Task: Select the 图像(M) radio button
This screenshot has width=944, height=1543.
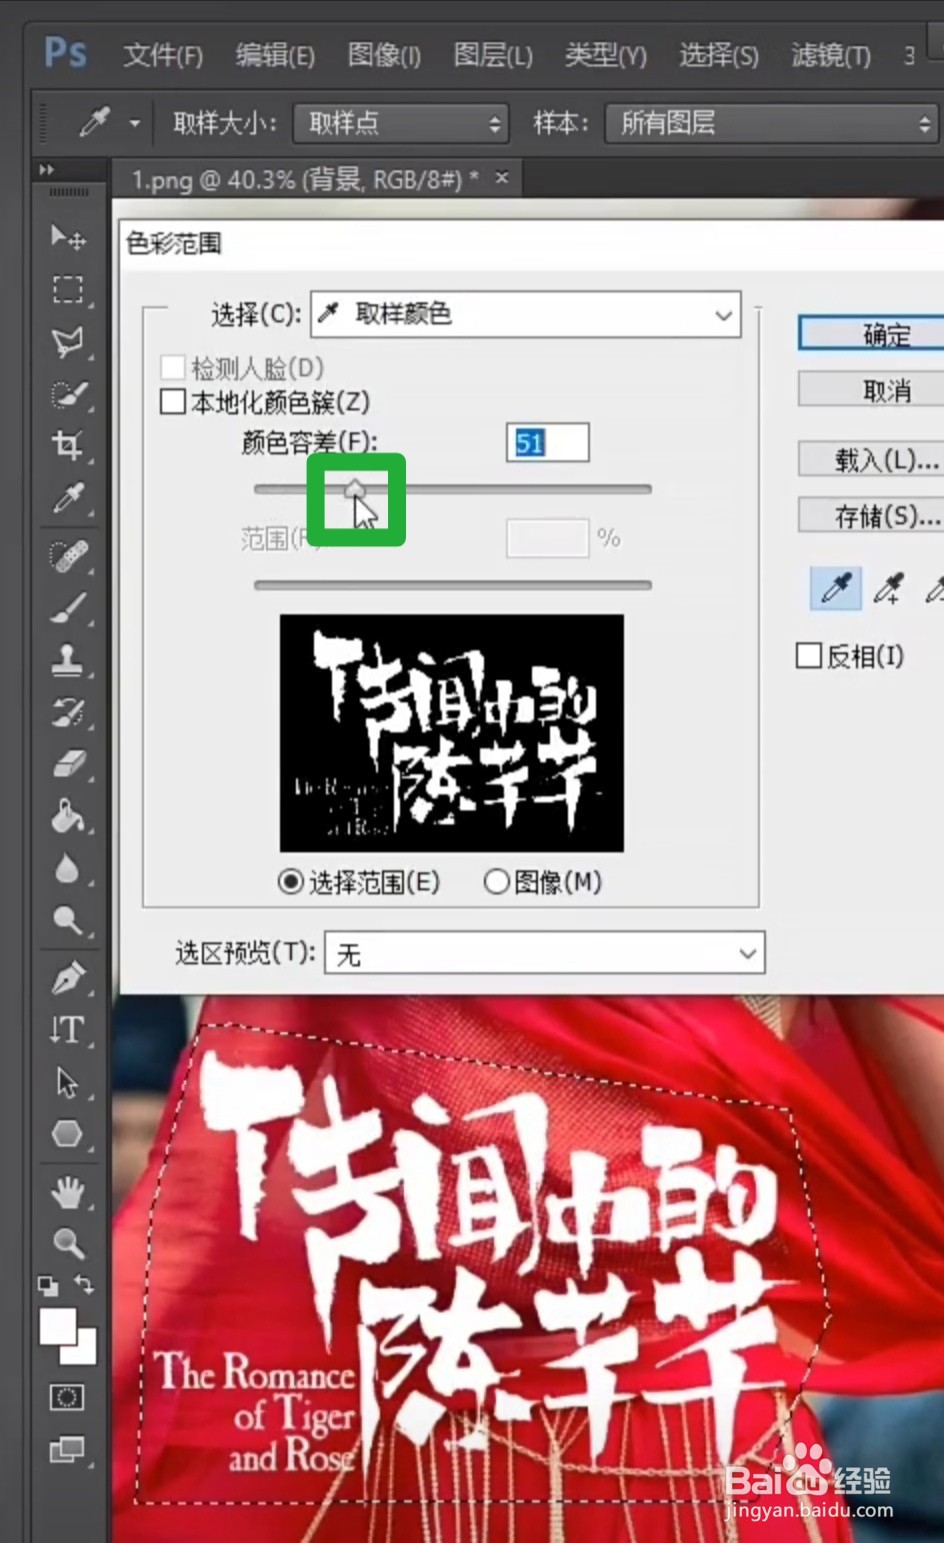Action: click(x=496, y=882)
